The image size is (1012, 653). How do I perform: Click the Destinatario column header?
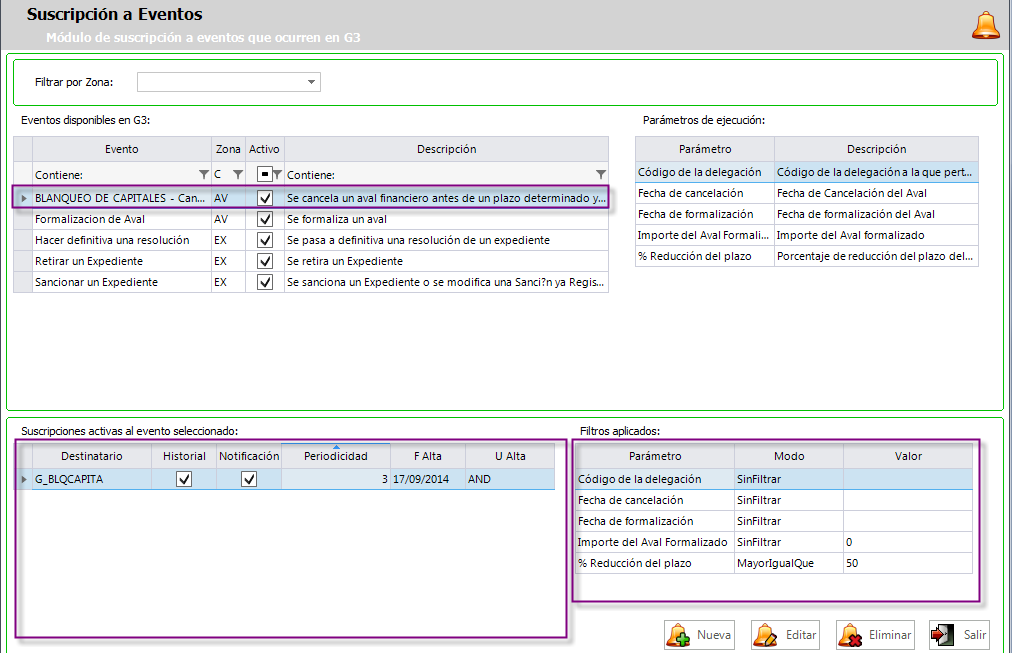(91, 456)
